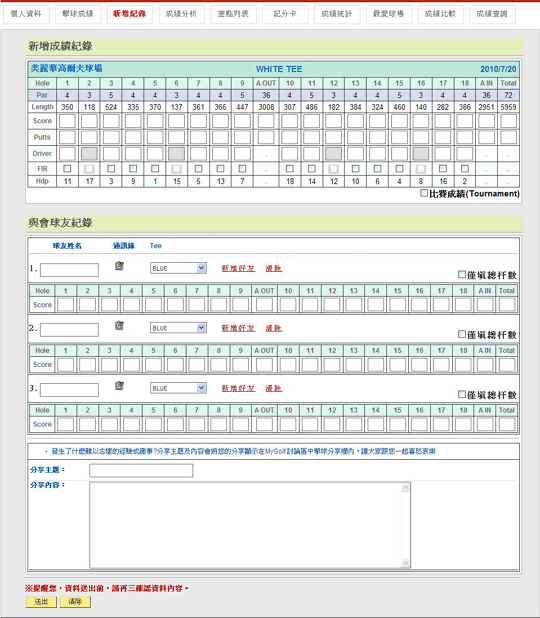Switch to 記分卡 tab

click(285, 14)
